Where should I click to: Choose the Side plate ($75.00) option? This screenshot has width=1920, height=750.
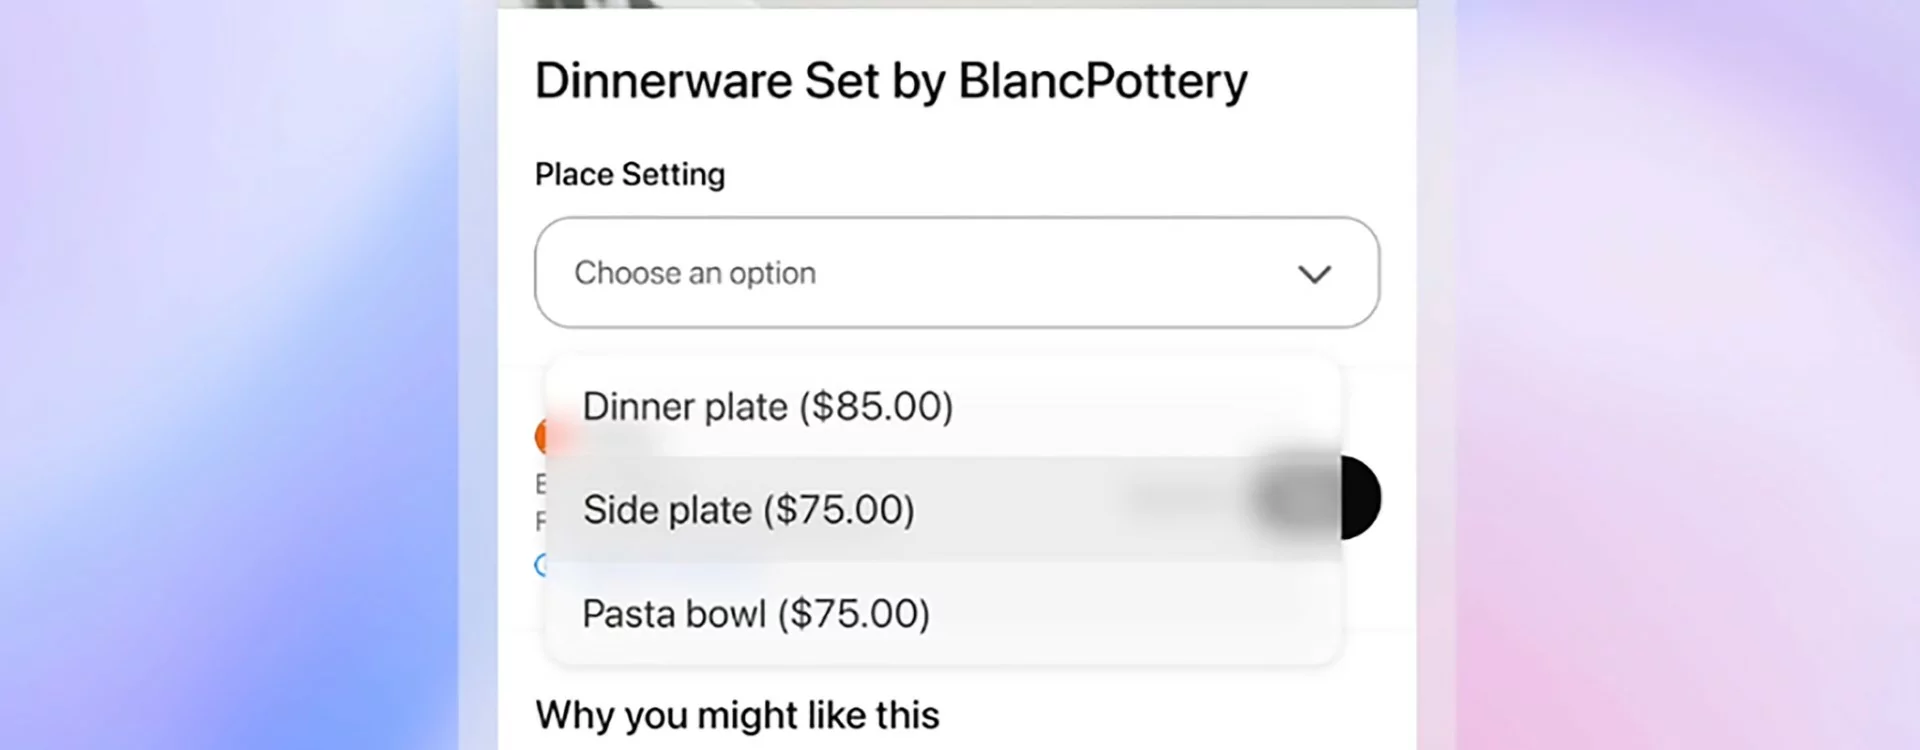coord(748,510)
